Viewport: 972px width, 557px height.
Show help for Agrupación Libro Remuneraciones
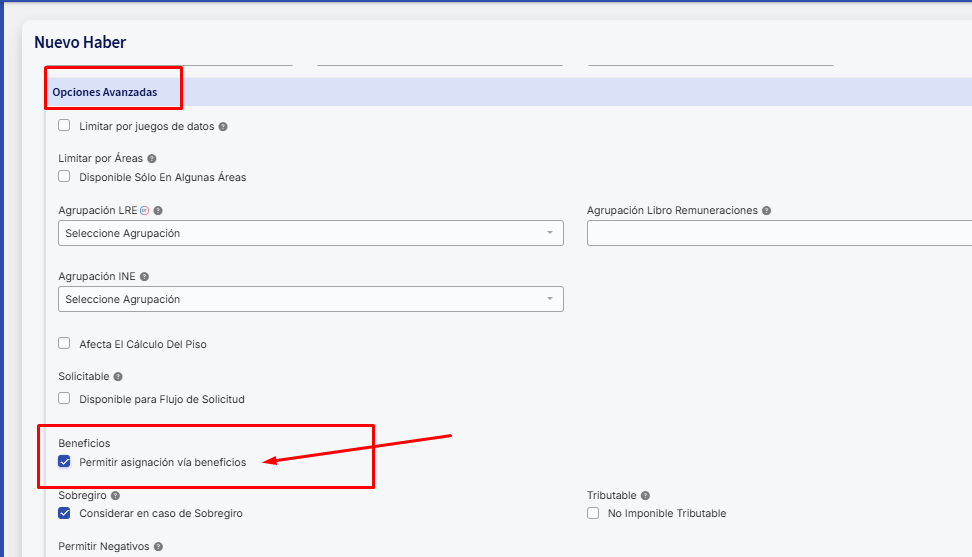pos(767,211)
